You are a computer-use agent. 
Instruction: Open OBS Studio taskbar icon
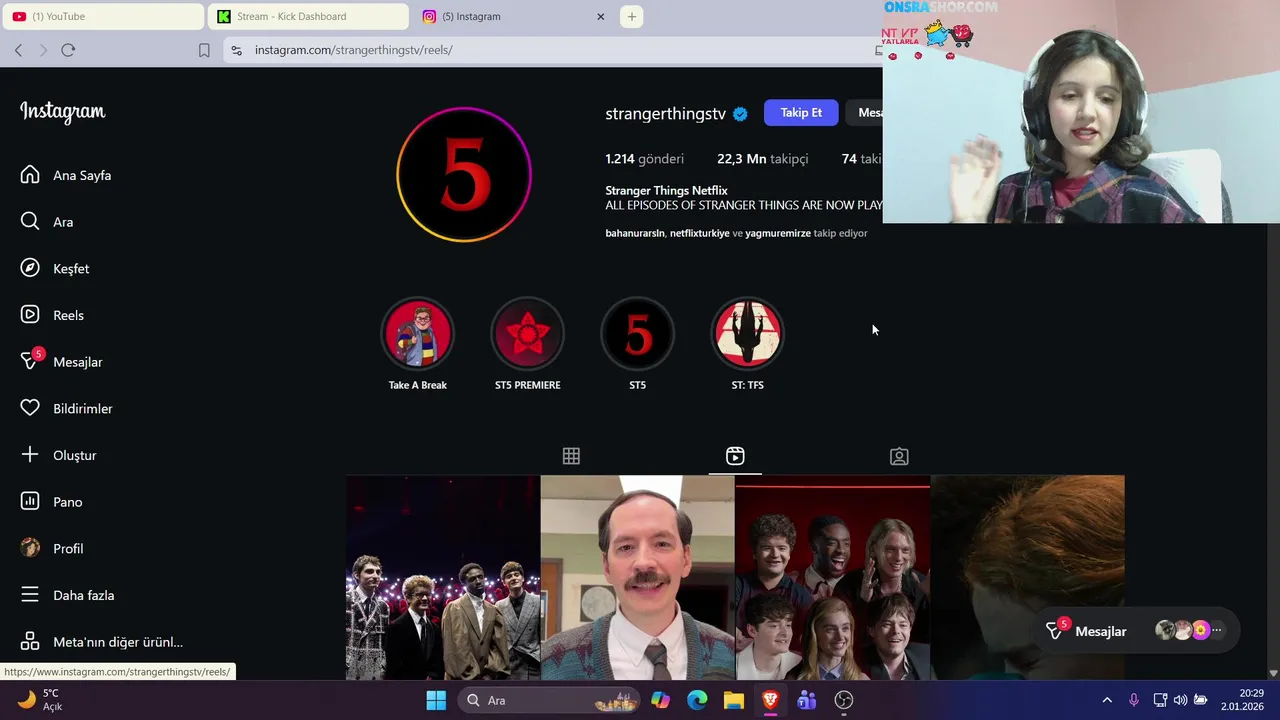click(844, 700)
